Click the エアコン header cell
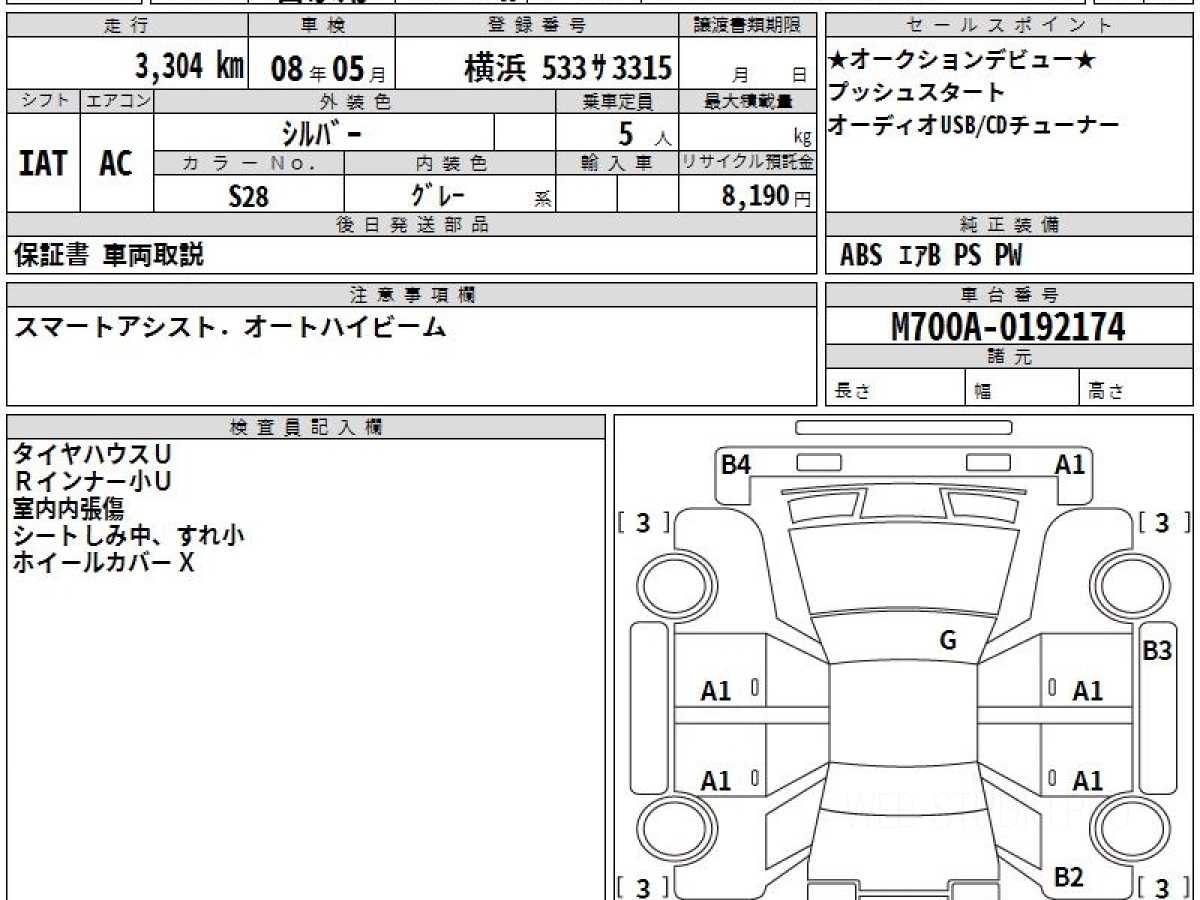 (x=118, y=101)
